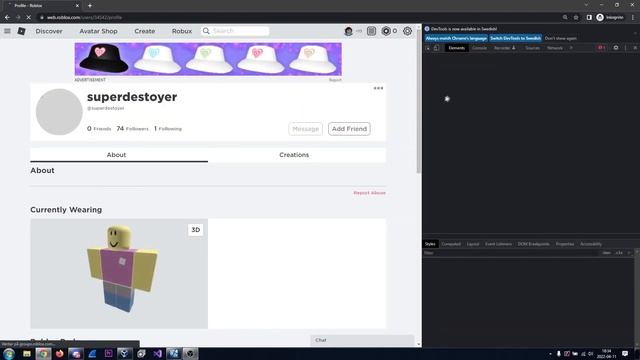View the 0 Friends list
Screen dimensions: 640x360
[99, 129]
